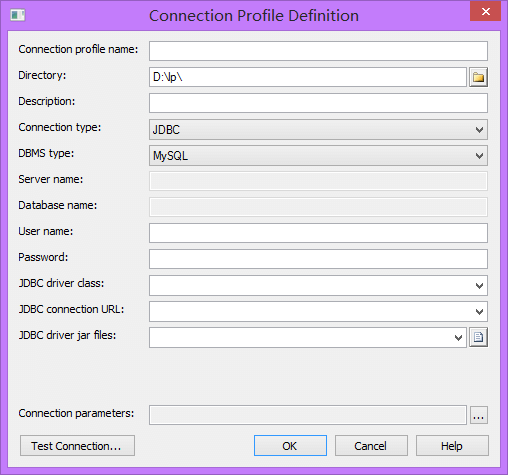
Task: Expand the JDBC driver jar files dropdown
Action: [458, 338]
